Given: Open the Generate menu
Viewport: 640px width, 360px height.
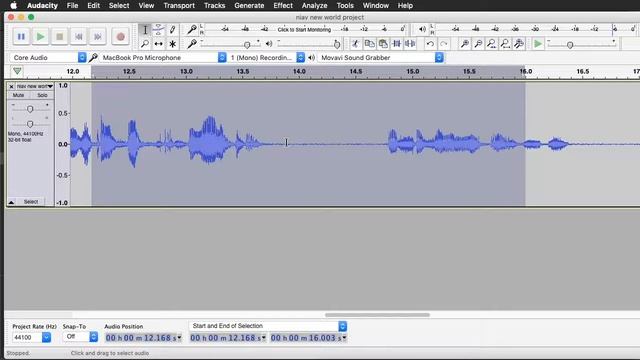Looking at the screenshot, I should 249,6.
